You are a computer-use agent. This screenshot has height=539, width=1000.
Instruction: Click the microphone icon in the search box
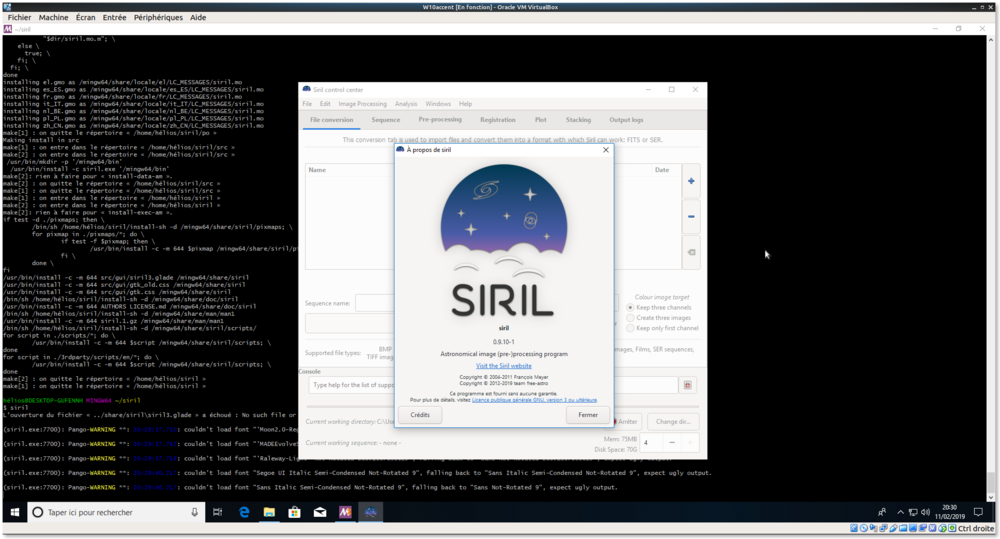tap(195, 512)
